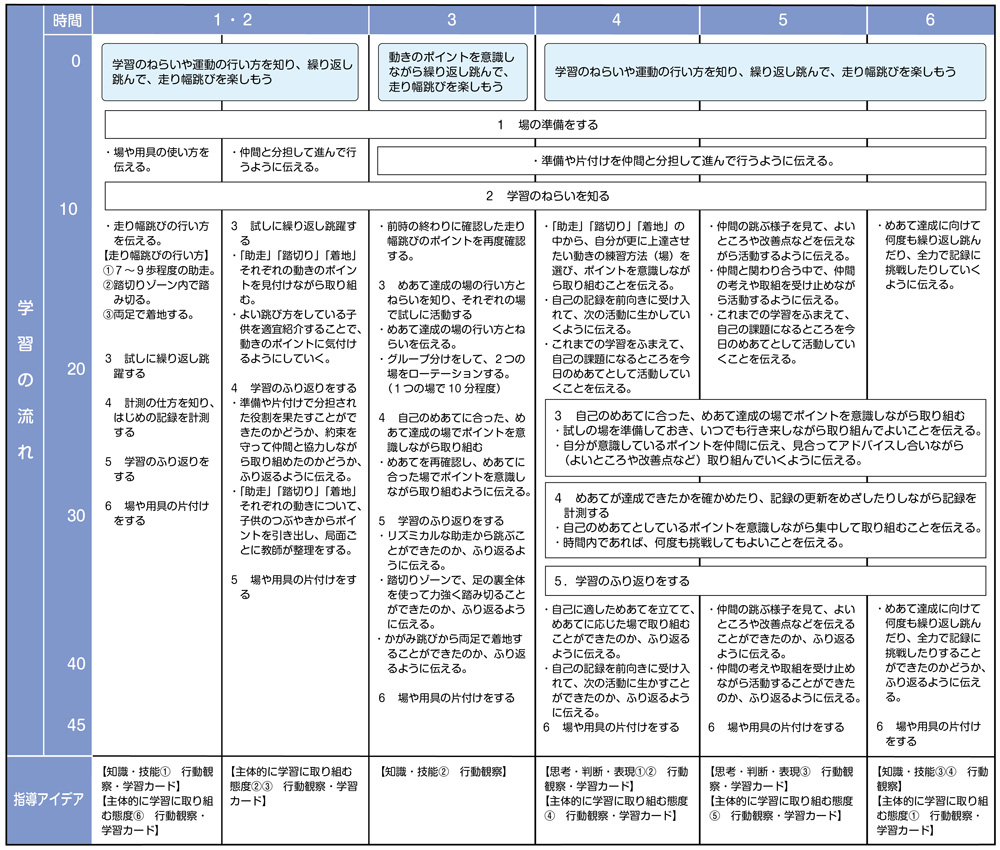Click '時間内であれば、何度も挑戦してもよい' text
This screenshot has height=850, width=1000.
pyautogui.click(x=700, y=543)
